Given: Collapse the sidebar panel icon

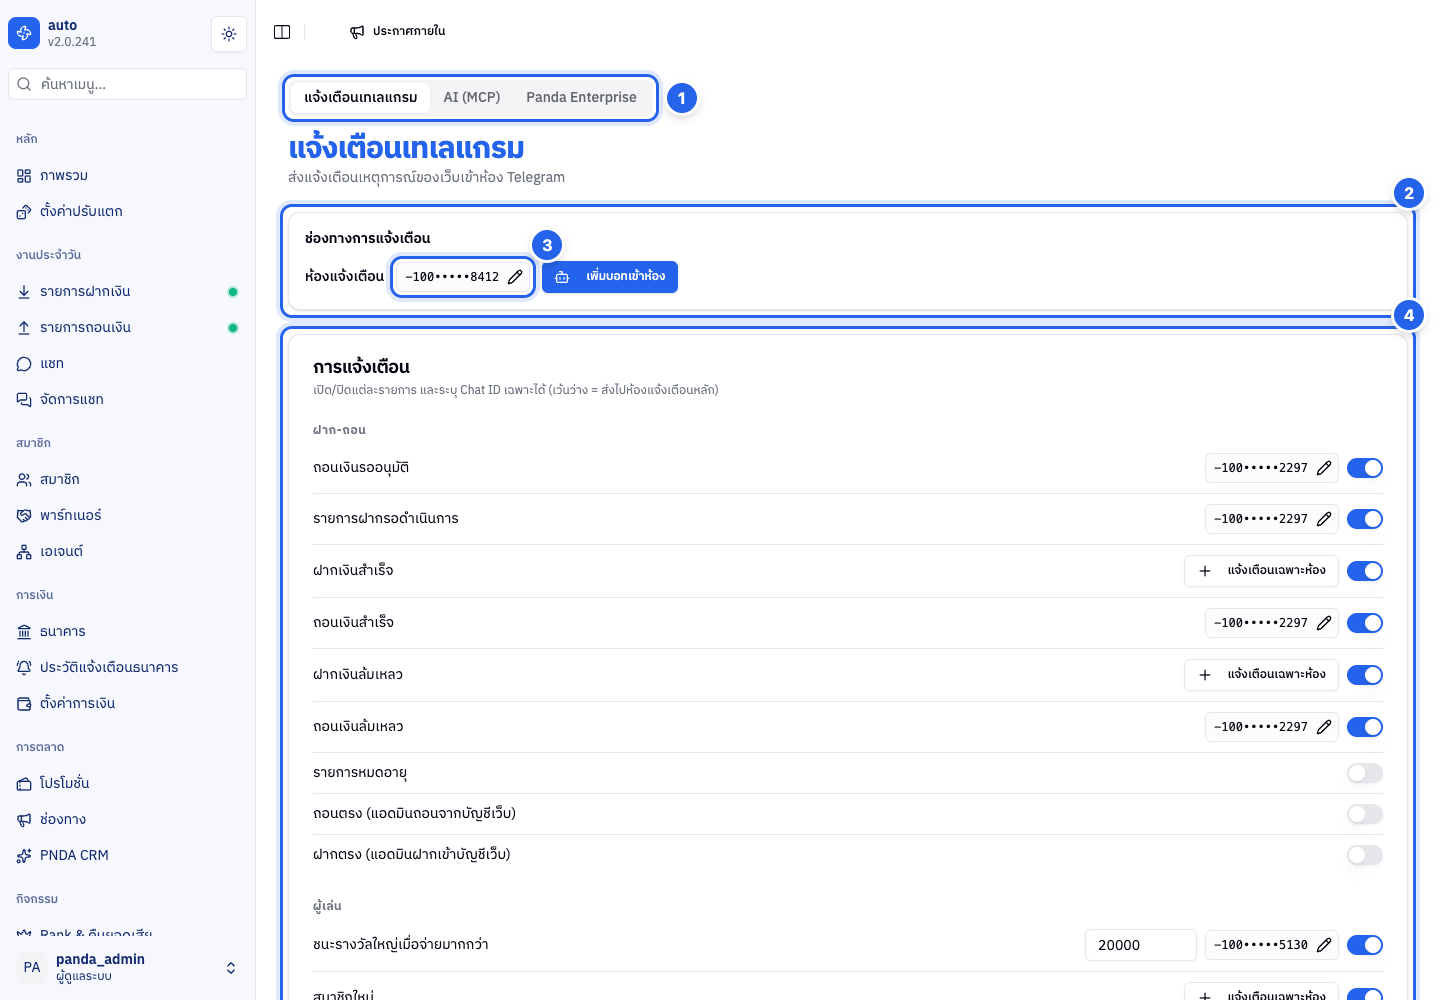Looking at the screenshot, I should coord(282,32).
